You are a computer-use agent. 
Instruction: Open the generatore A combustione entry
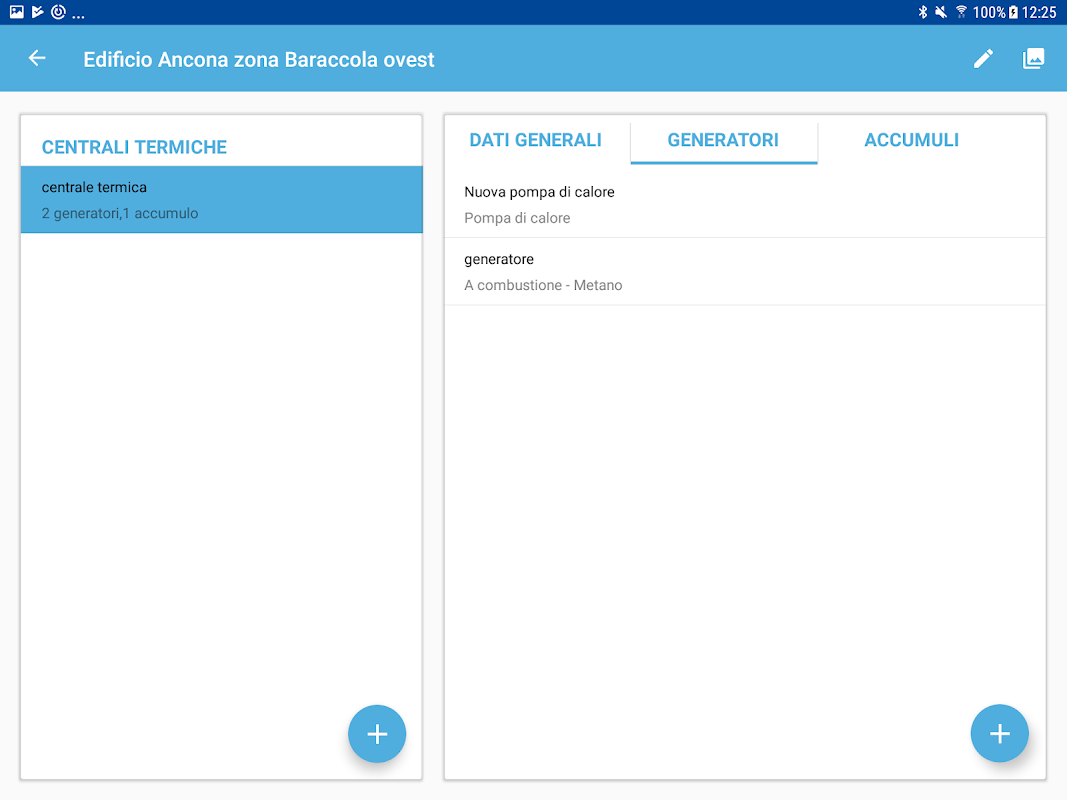745,271
